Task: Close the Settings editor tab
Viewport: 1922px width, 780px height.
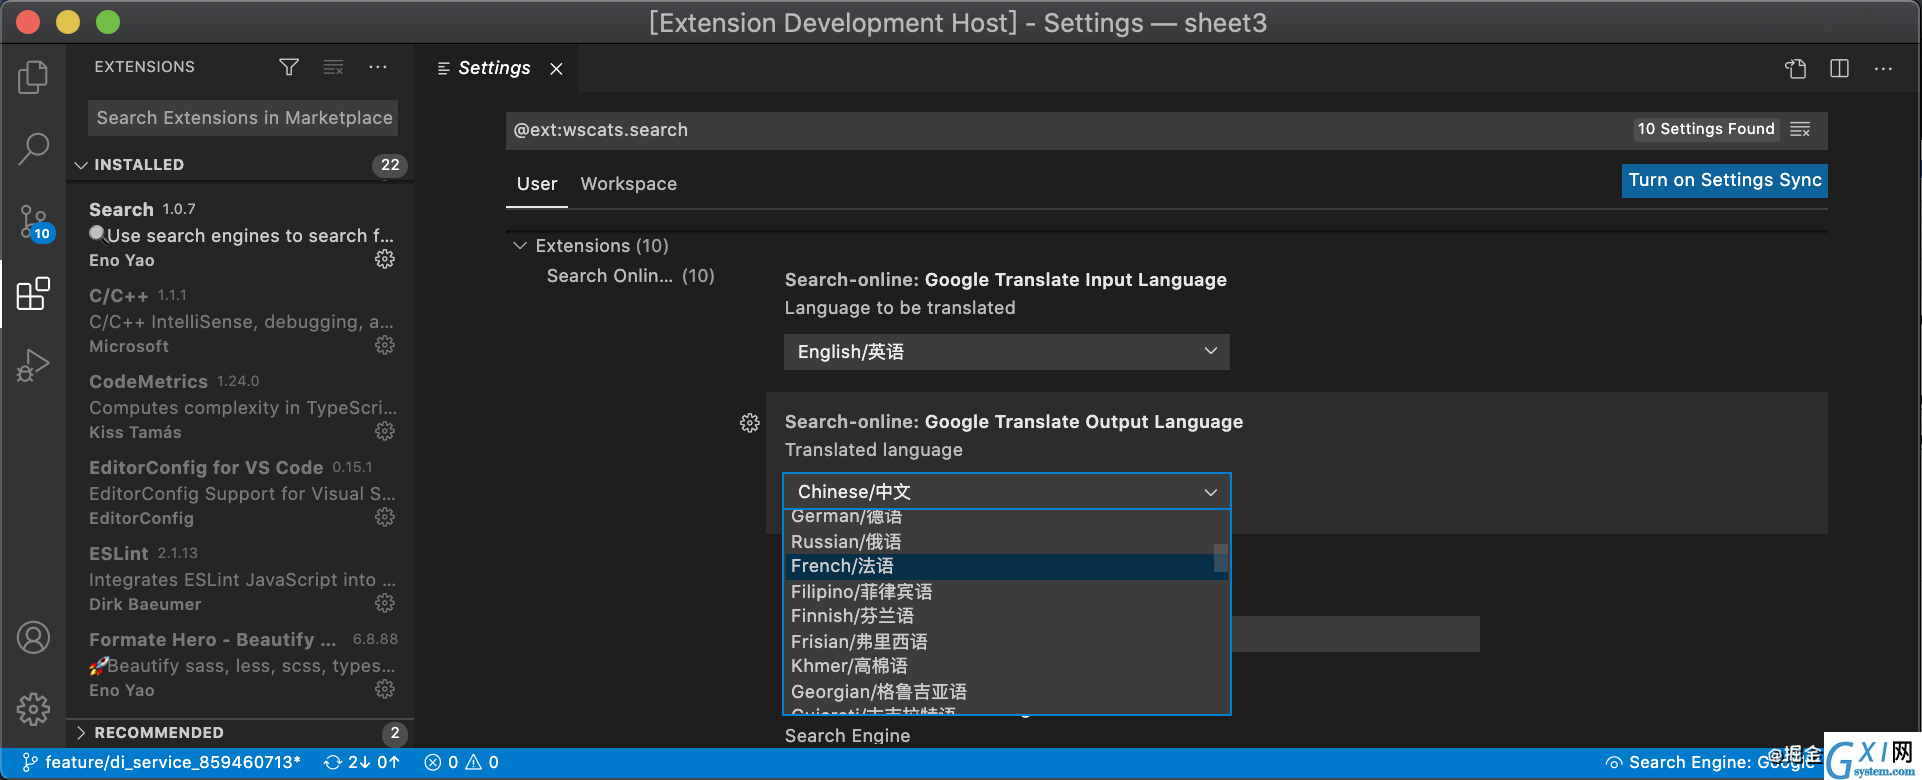Action: (556, 68)
